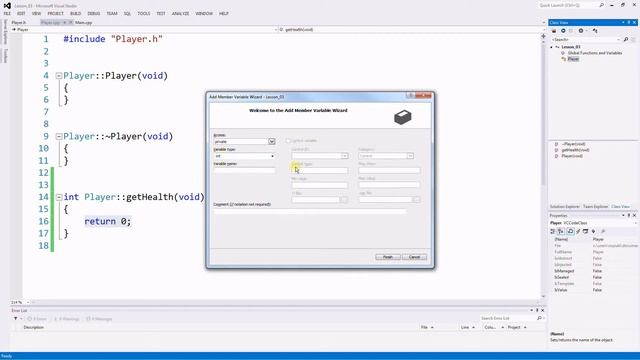Click the Class View Settings gear icon
640x360 pixels.
(581, 31)
